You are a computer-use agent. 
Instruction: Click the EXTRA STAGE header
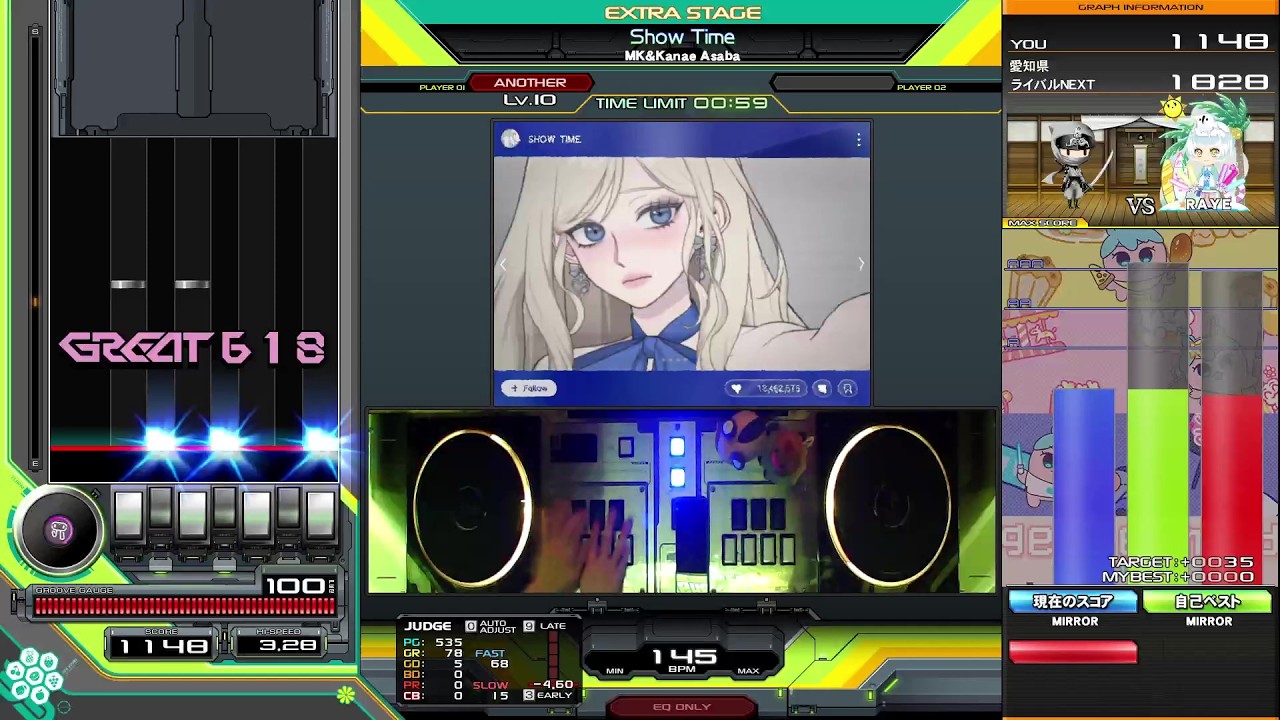(x=683, y=12)
